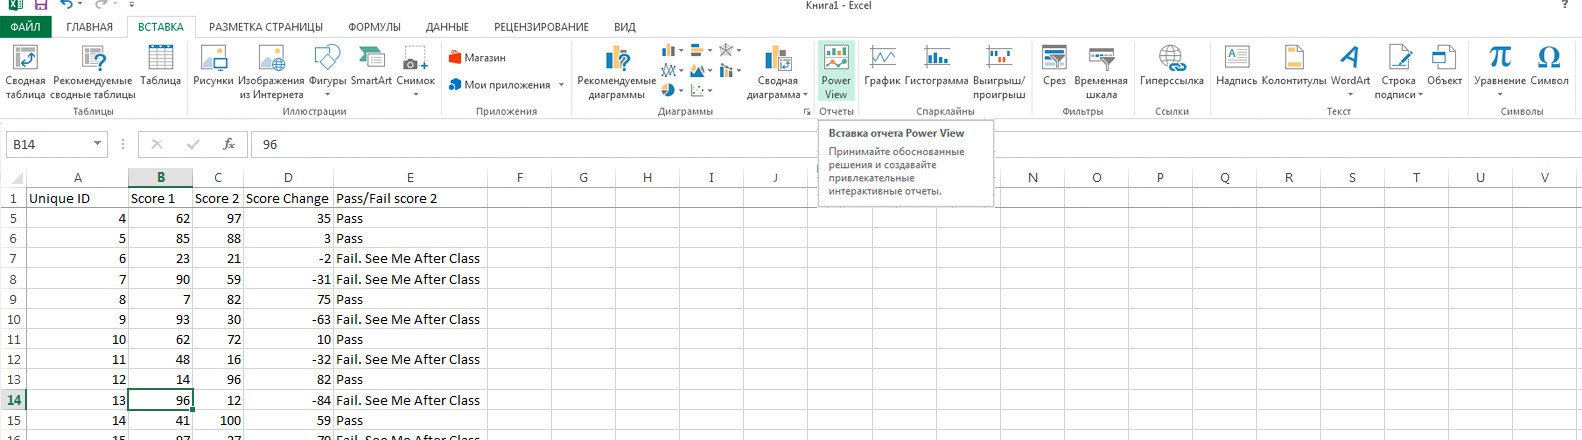This screenshot has height=440, width=1582.
Task: Insert a Срез slicer filter
Action: click(x=1054, y=68)
